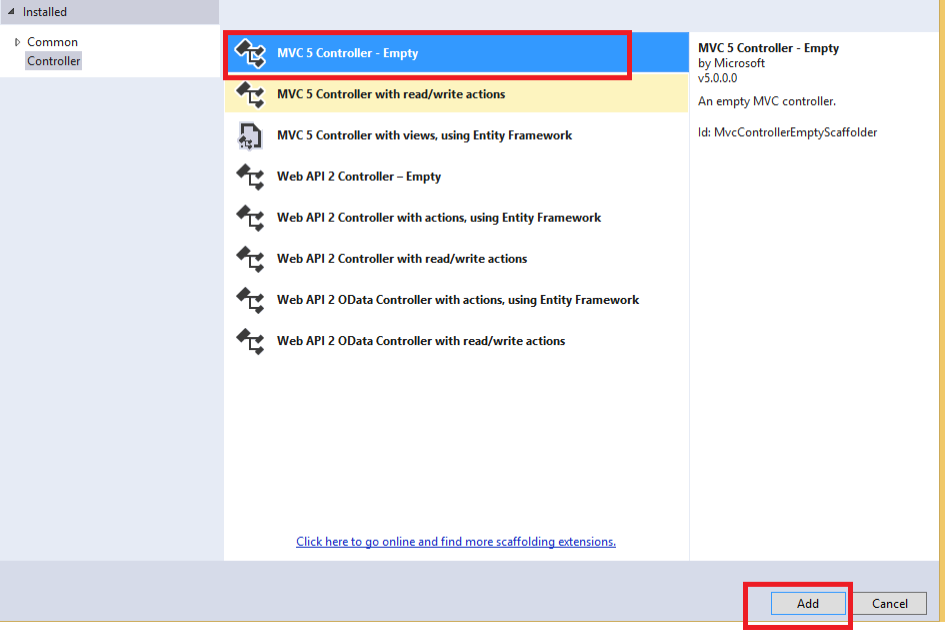Click icon of Web API 2 OData Controller with read/write actions
945x635 pixels.
click(250, 341)
